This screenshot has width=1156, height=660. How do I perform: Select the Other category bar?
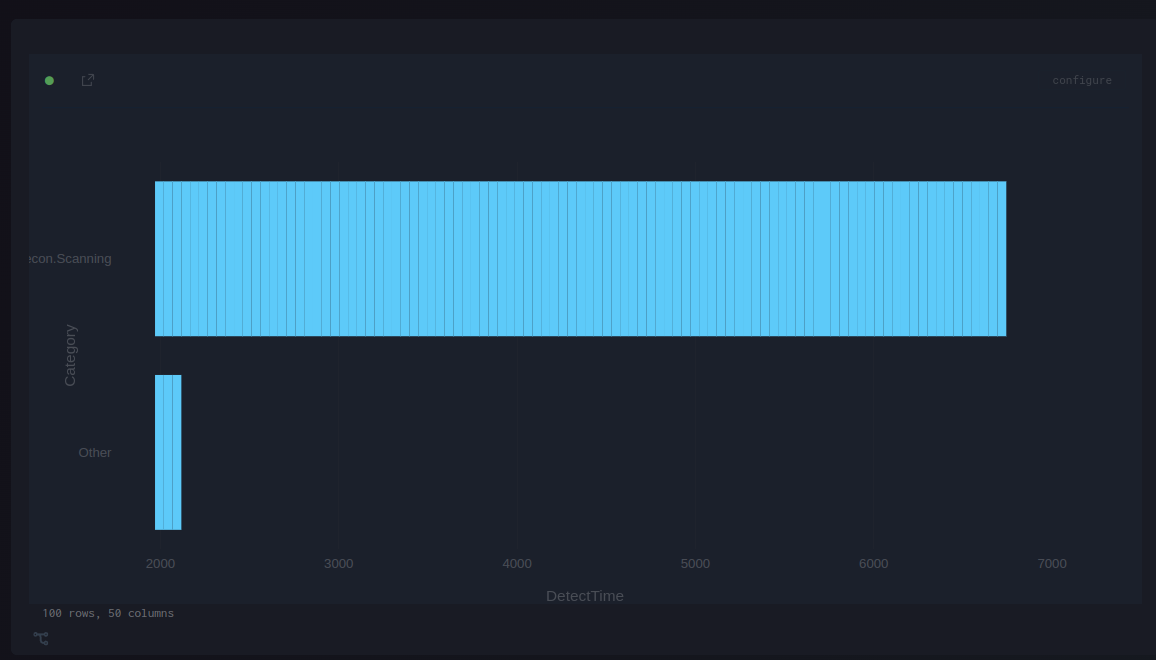point(168,453)
